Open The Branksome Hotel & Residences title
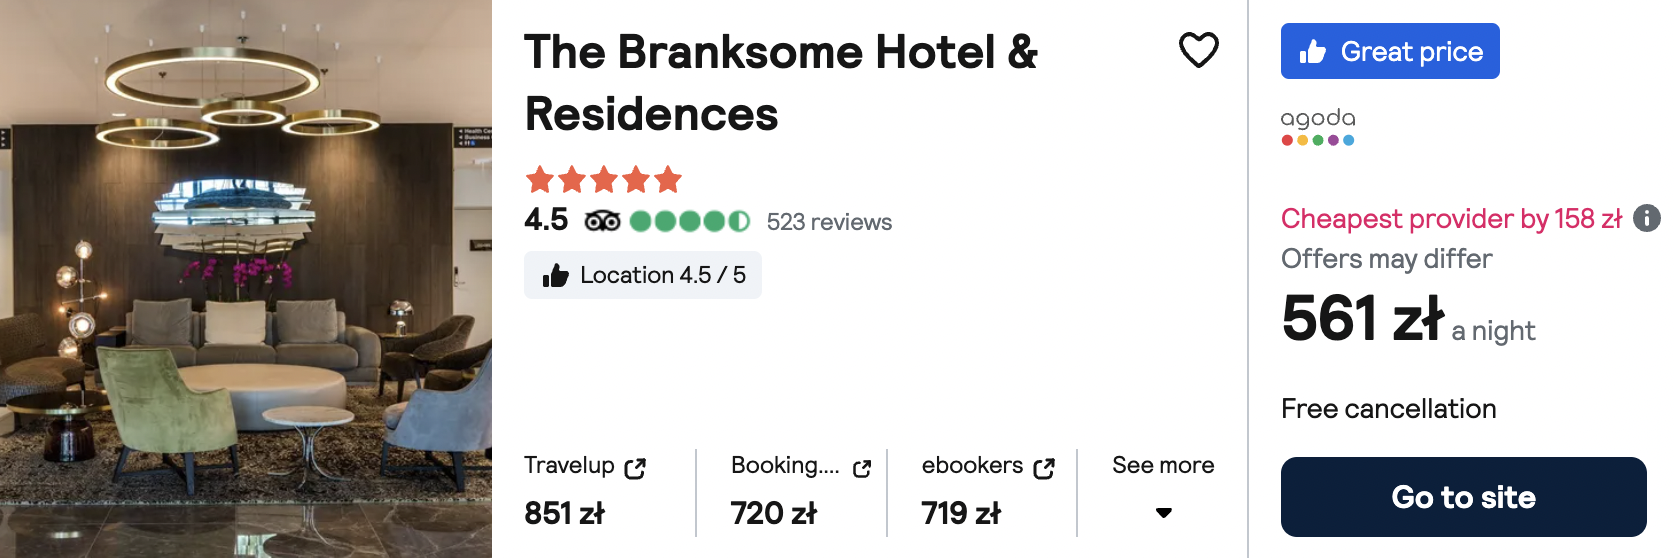Screen dimensions: 1674x558 (781, 83)
